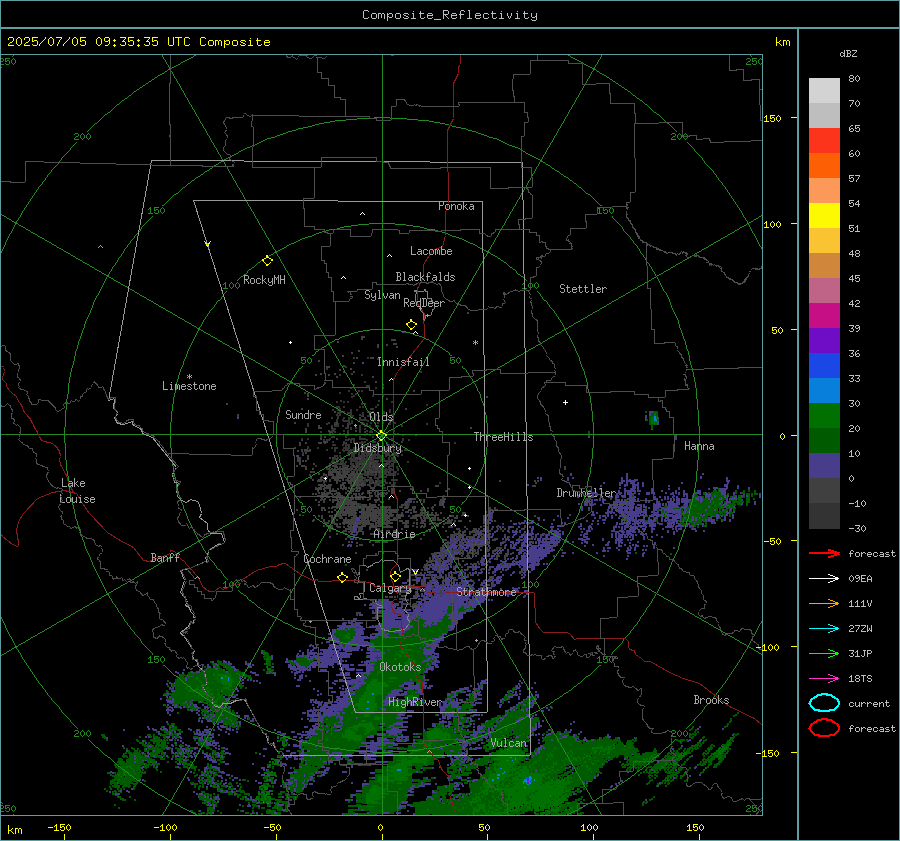Click the white plus marker west of Hanna

coord(565,402)
